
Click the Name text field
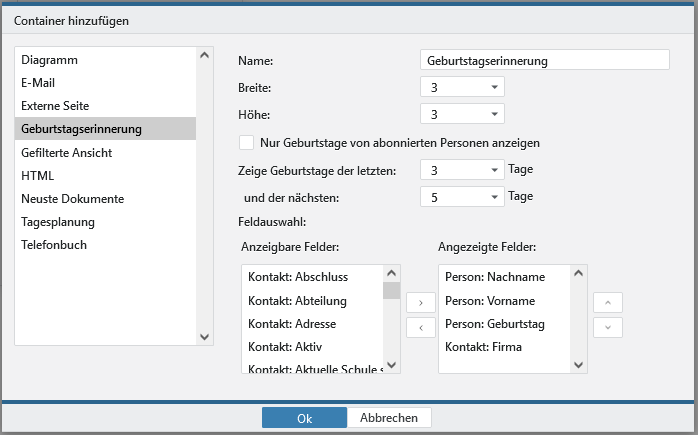(544, 60)
